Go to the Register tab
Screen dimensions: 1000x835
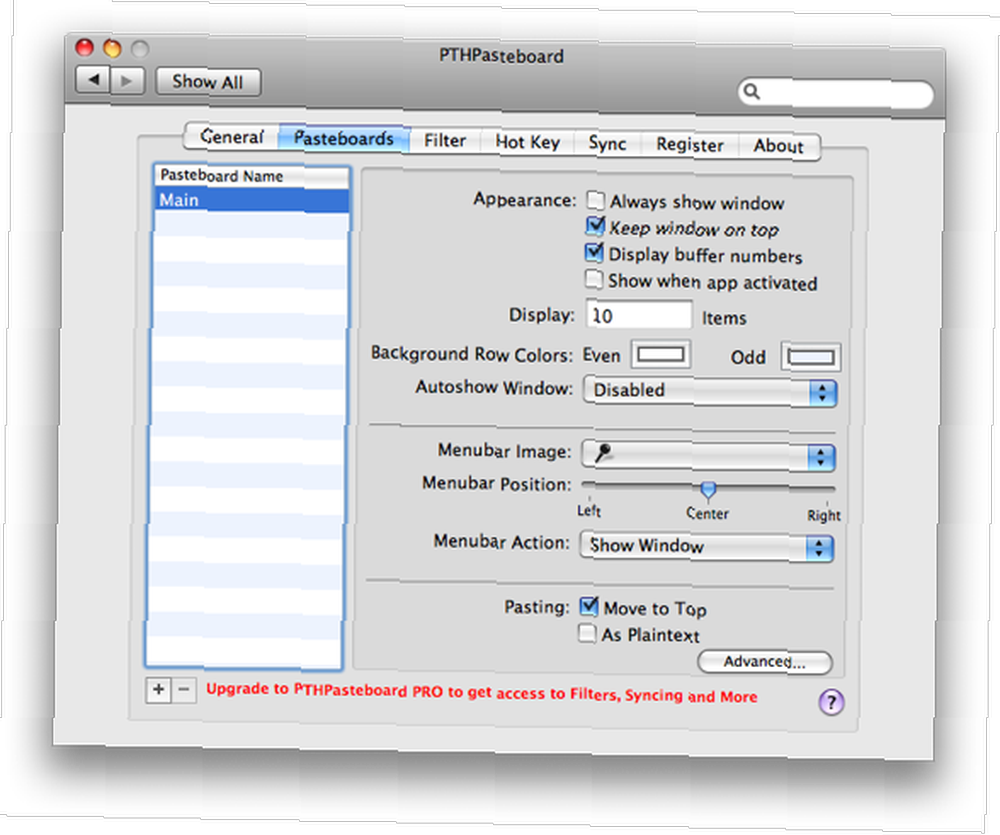[x=690, y=145]
